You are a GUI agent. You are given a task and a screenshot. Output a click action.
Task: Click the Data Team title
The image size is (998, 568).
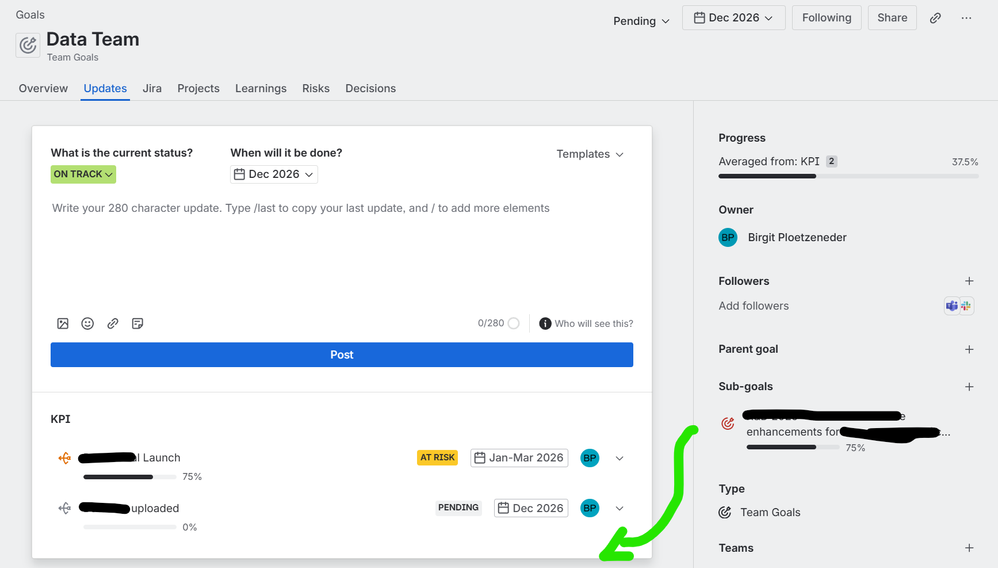tap(93, 39)
